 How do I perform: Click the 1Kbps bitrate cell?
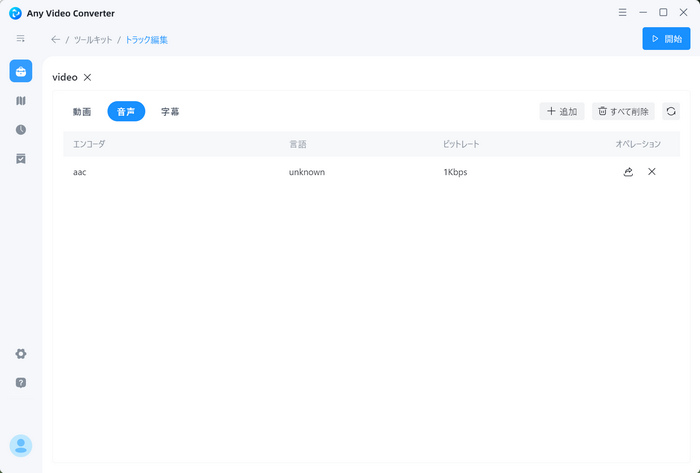coord(455,172)
